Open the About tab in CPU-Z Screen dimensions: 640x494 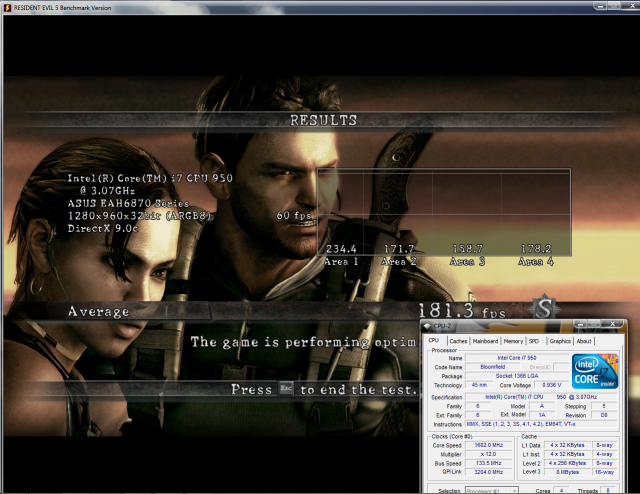tap(584, 341)
